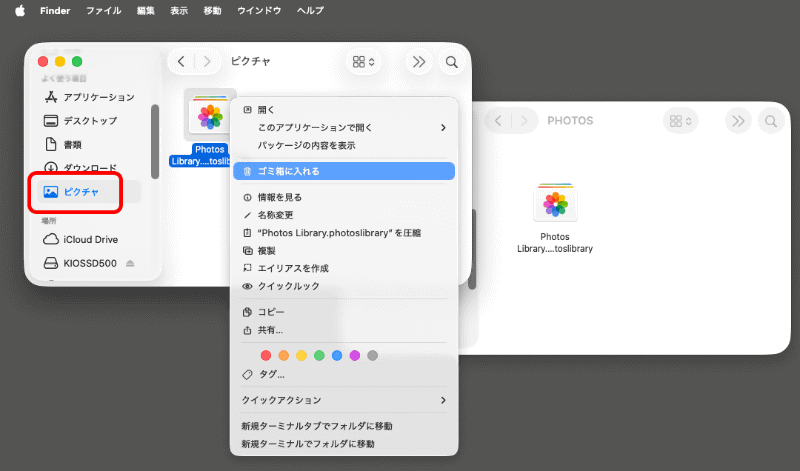Apply the blue tag color
Viewport: 800px width, 471px height.
click(337, 355)
